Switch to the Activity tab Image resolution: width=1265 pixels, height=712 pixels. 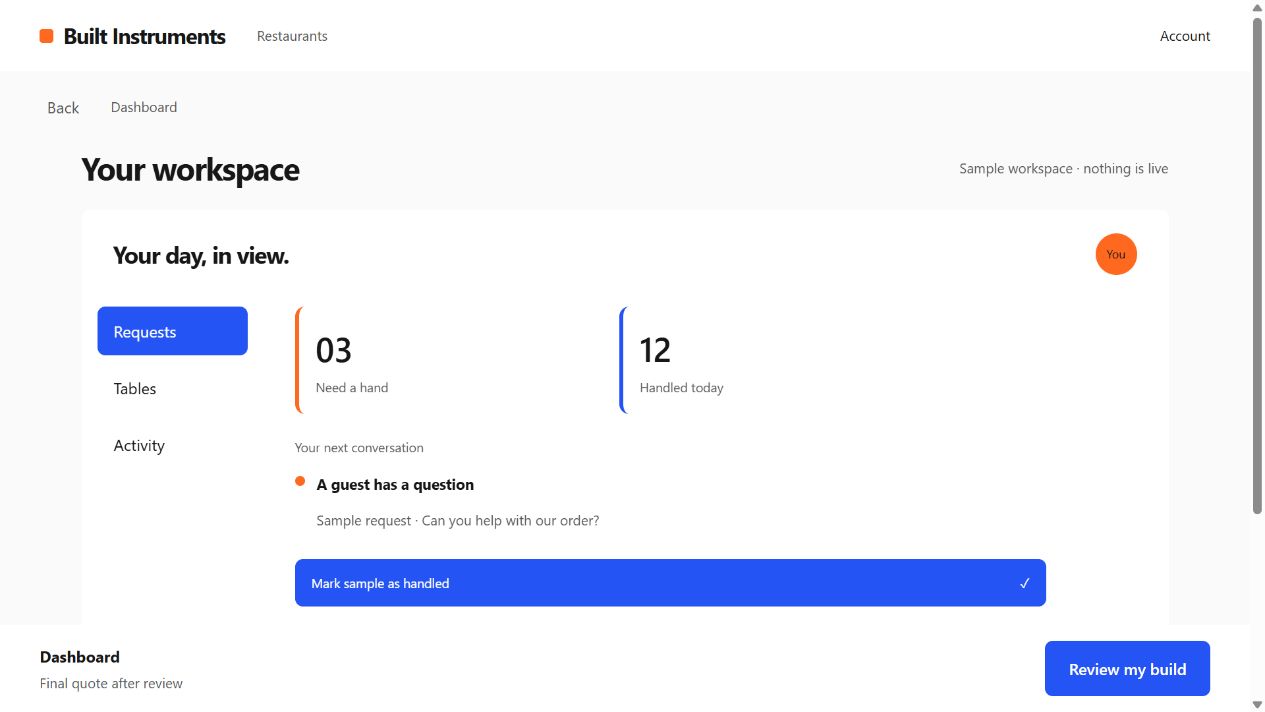[172, 445]
